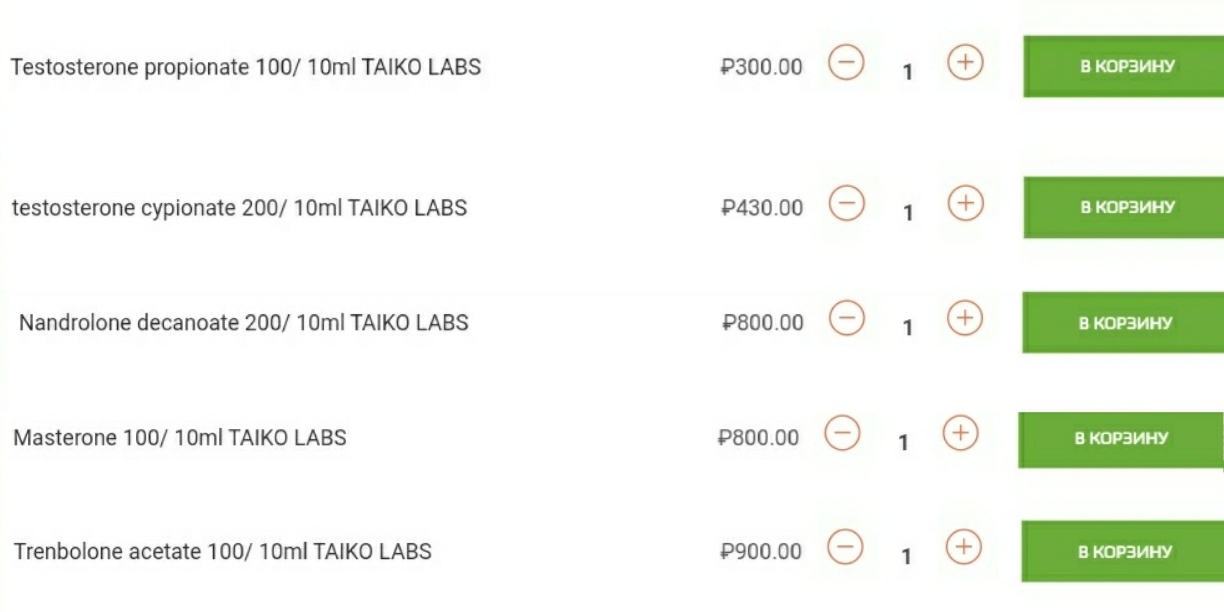
Task: Select quantity field for Nandrolone decanoate
Action: (x=908, y=327)
